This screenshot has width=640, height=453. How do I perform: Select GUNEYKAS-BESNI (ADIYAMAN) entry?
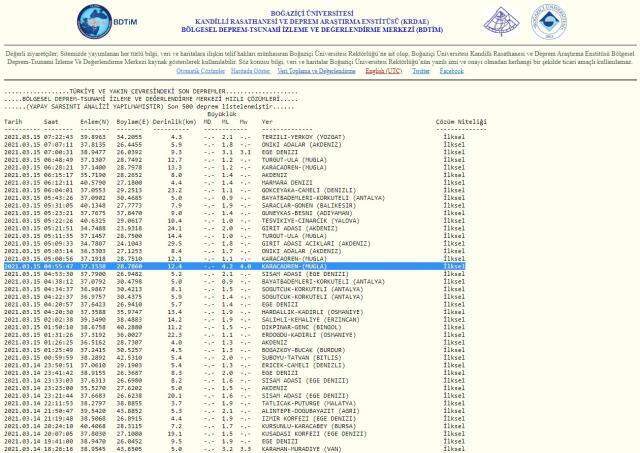(307, 213)
